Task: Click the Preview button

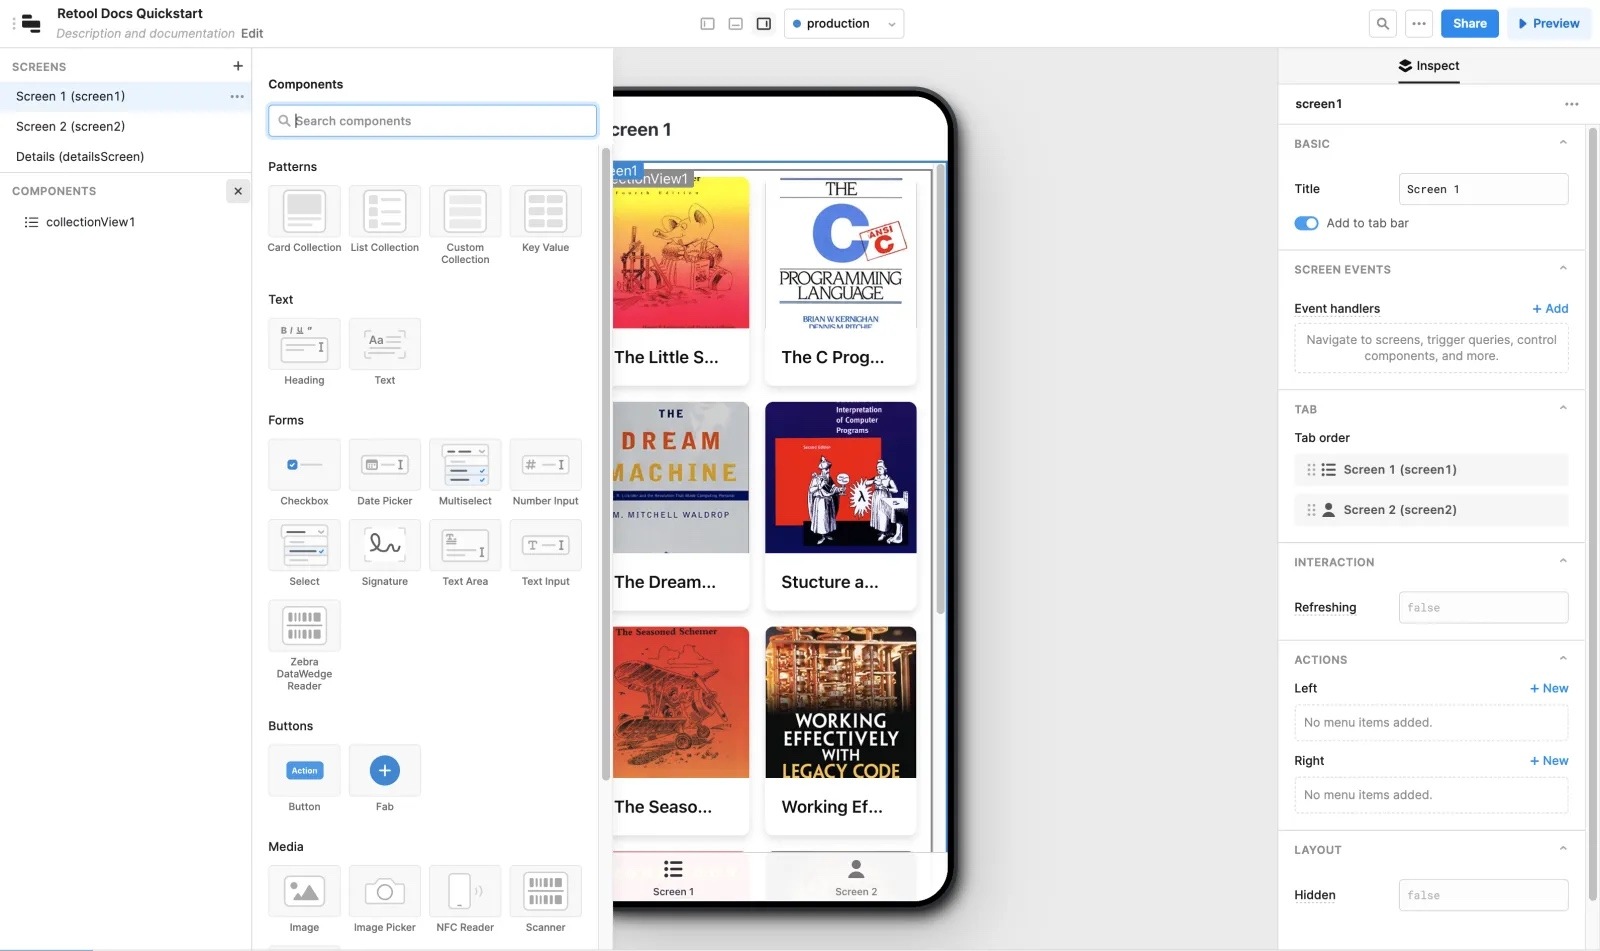Action: [1548, 23]
